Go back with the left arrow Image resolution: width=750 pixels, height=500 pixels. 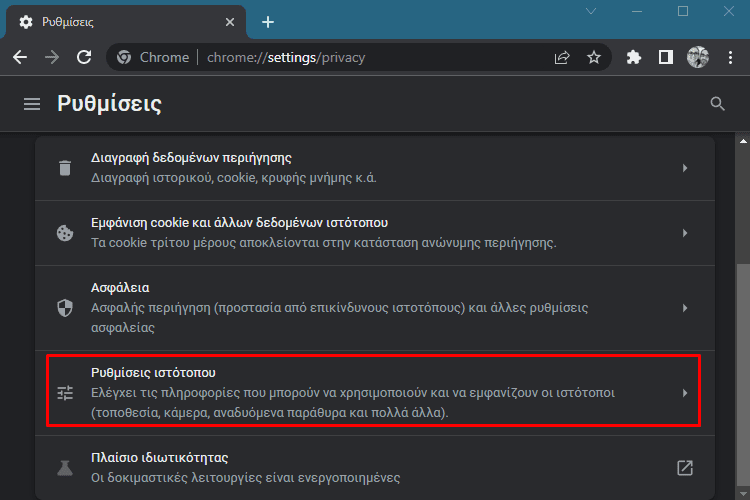click(x=20, y=57)
